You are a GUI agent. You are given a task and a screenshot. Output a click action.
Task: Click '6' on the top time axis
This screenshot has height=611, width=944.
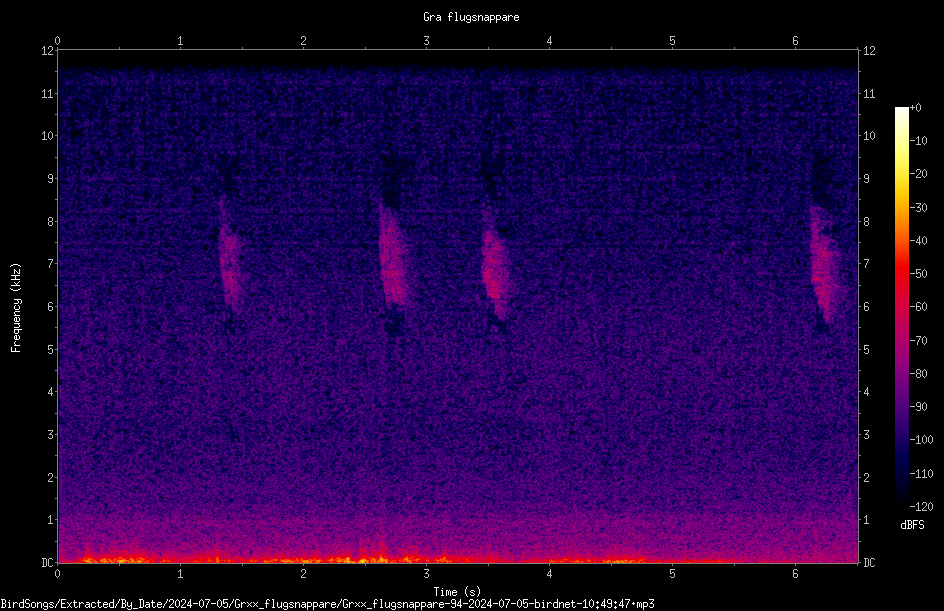click(x=795, y=41)
